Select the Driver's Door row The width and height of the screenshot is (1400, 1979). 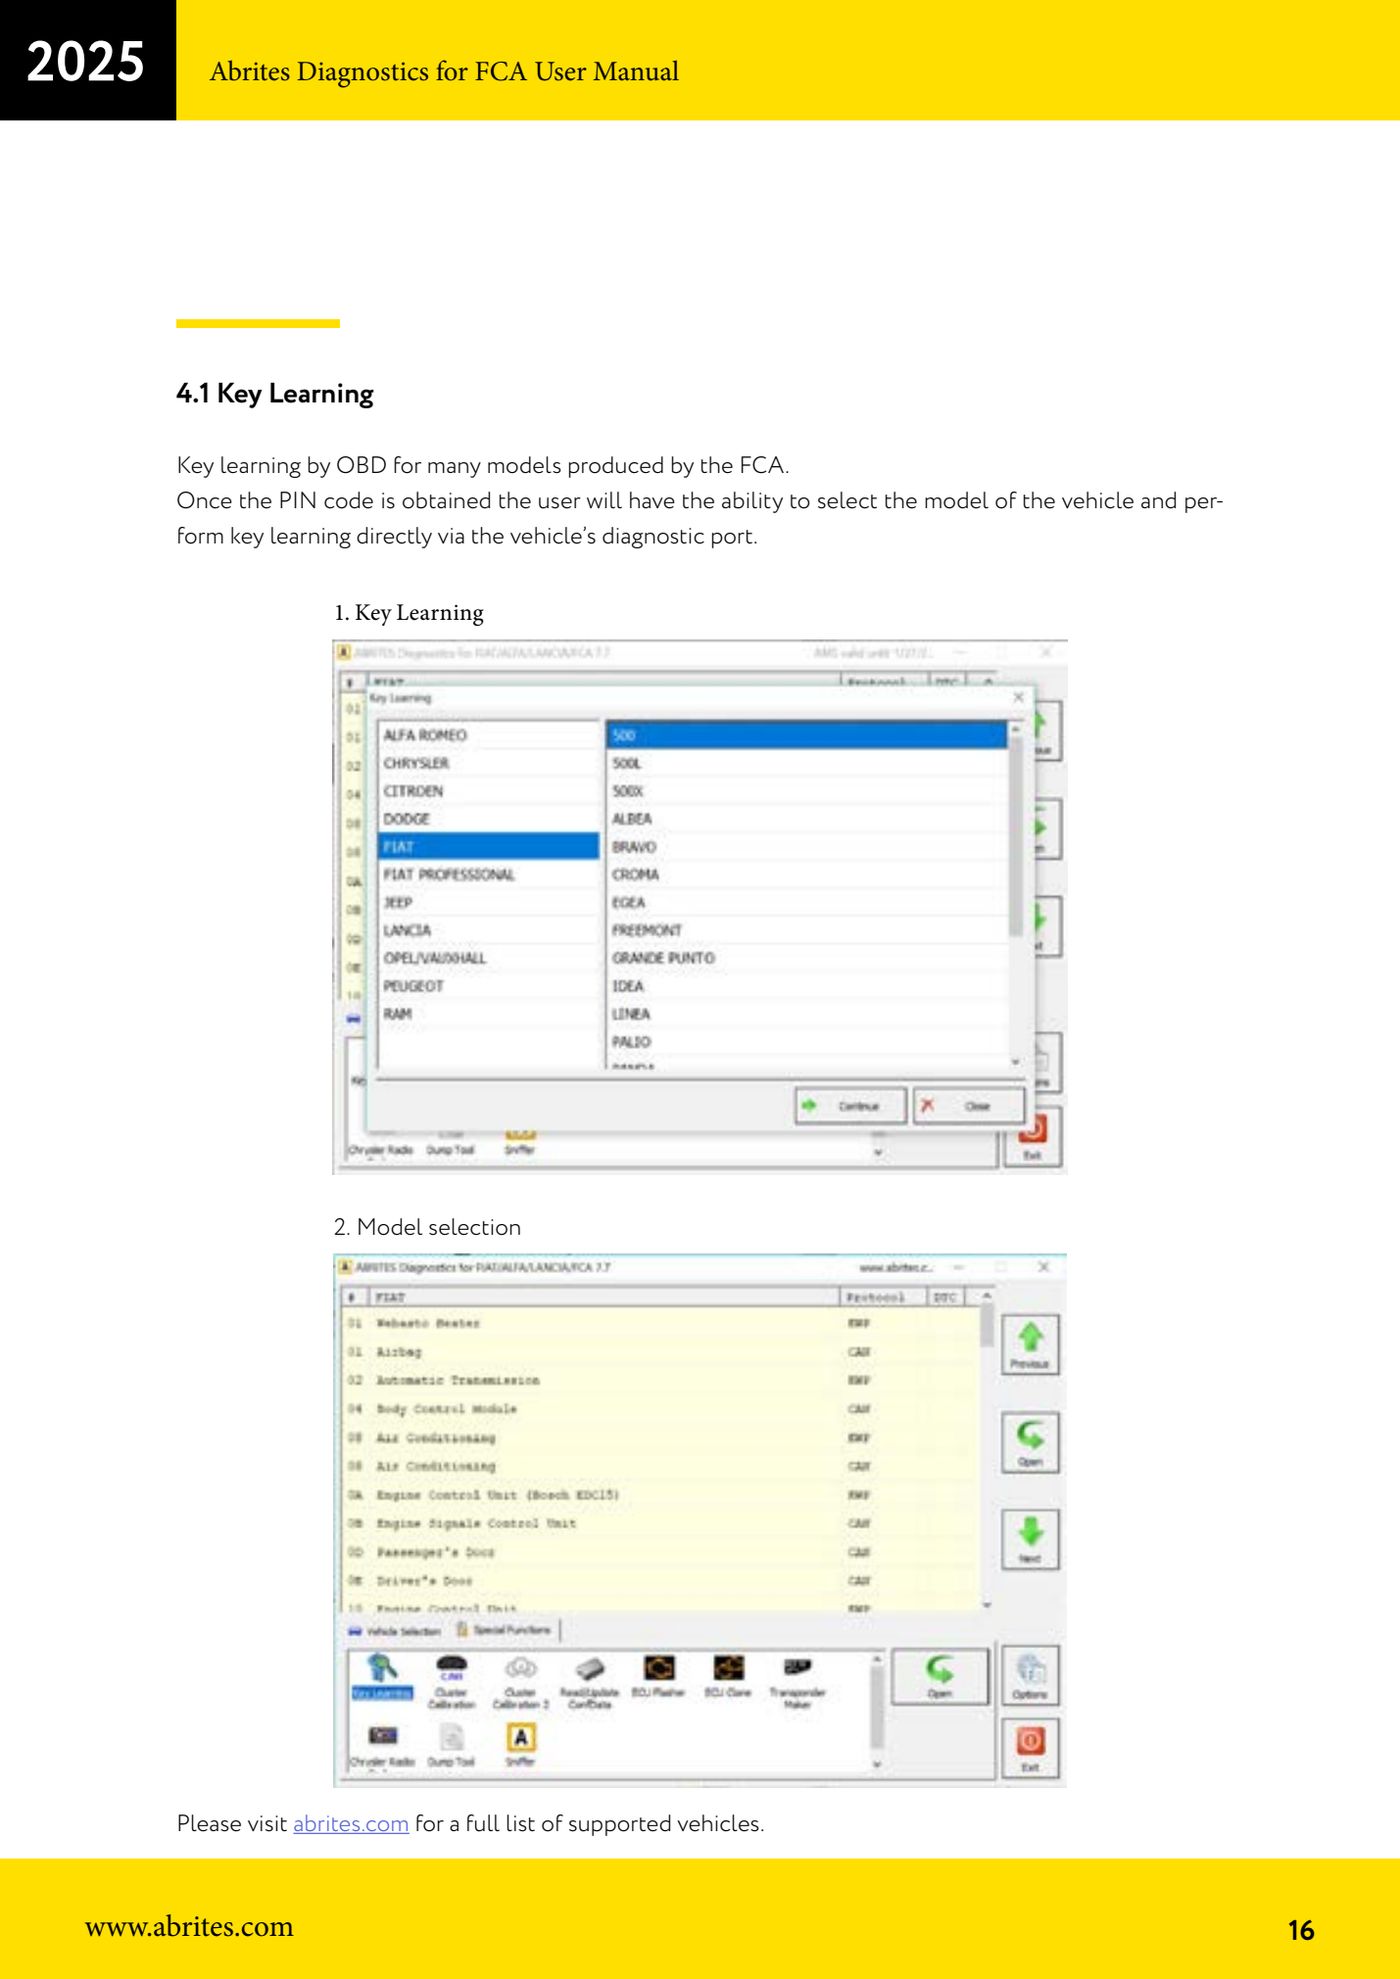point(660,1581)
